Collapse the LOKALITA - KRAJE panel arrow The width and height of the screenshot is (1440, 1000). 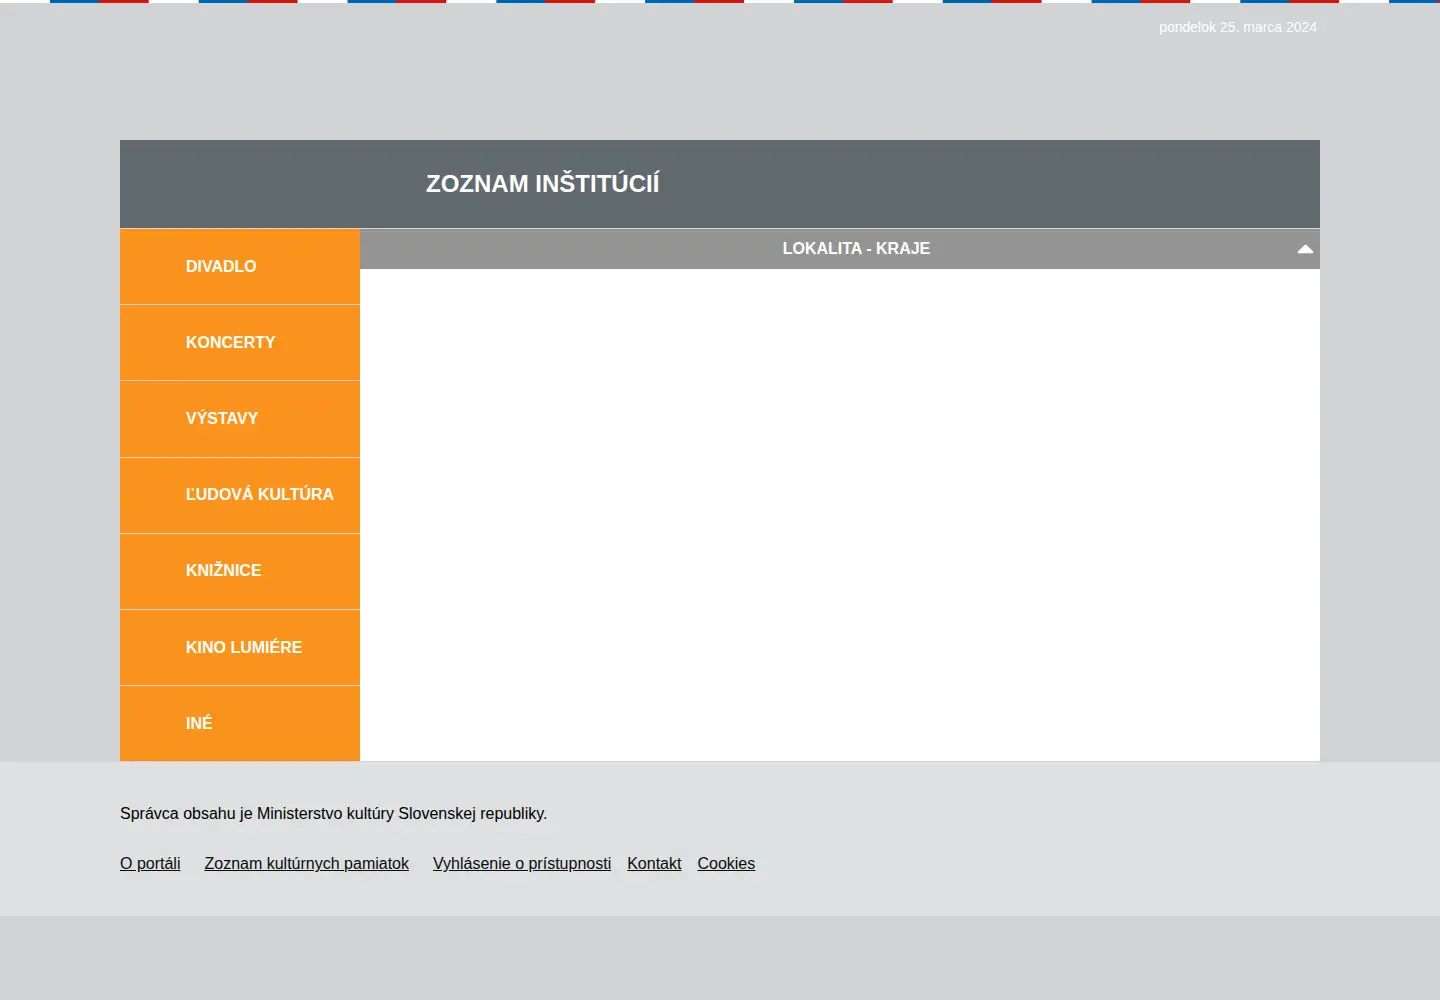(1305, 249)
